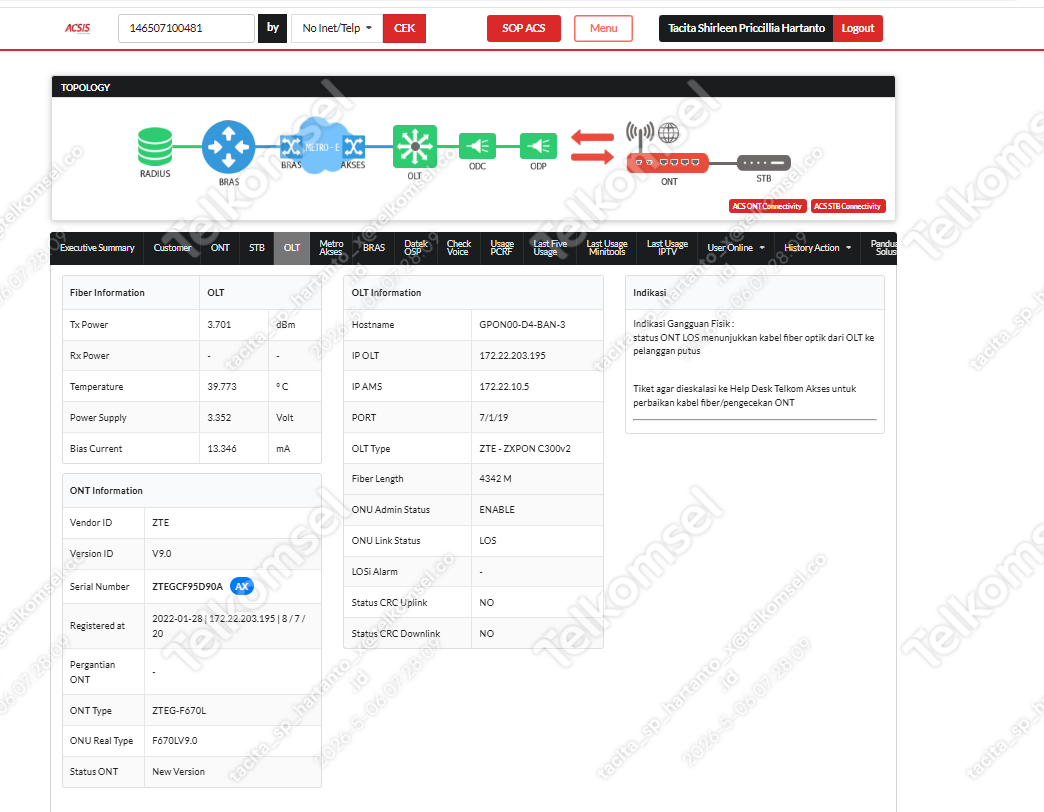The width and height of the screenshot is (1044, 812).
Task: Expand the User Online dropdown tab
Action: point(736,248)
